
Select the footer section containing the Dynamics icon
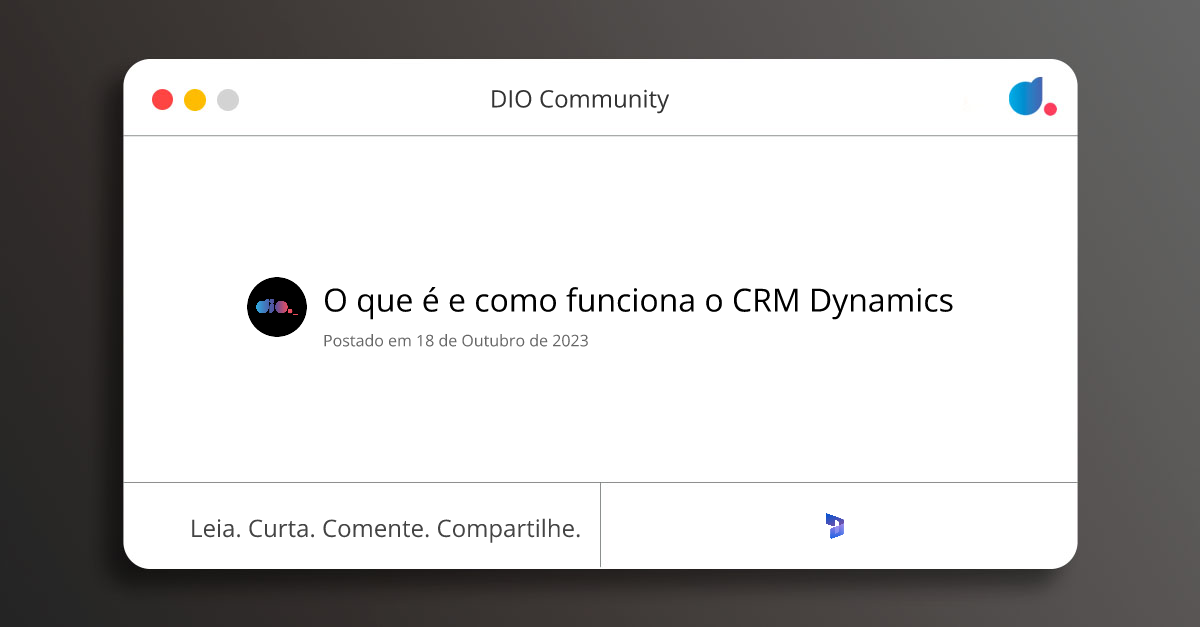[838, 525]
